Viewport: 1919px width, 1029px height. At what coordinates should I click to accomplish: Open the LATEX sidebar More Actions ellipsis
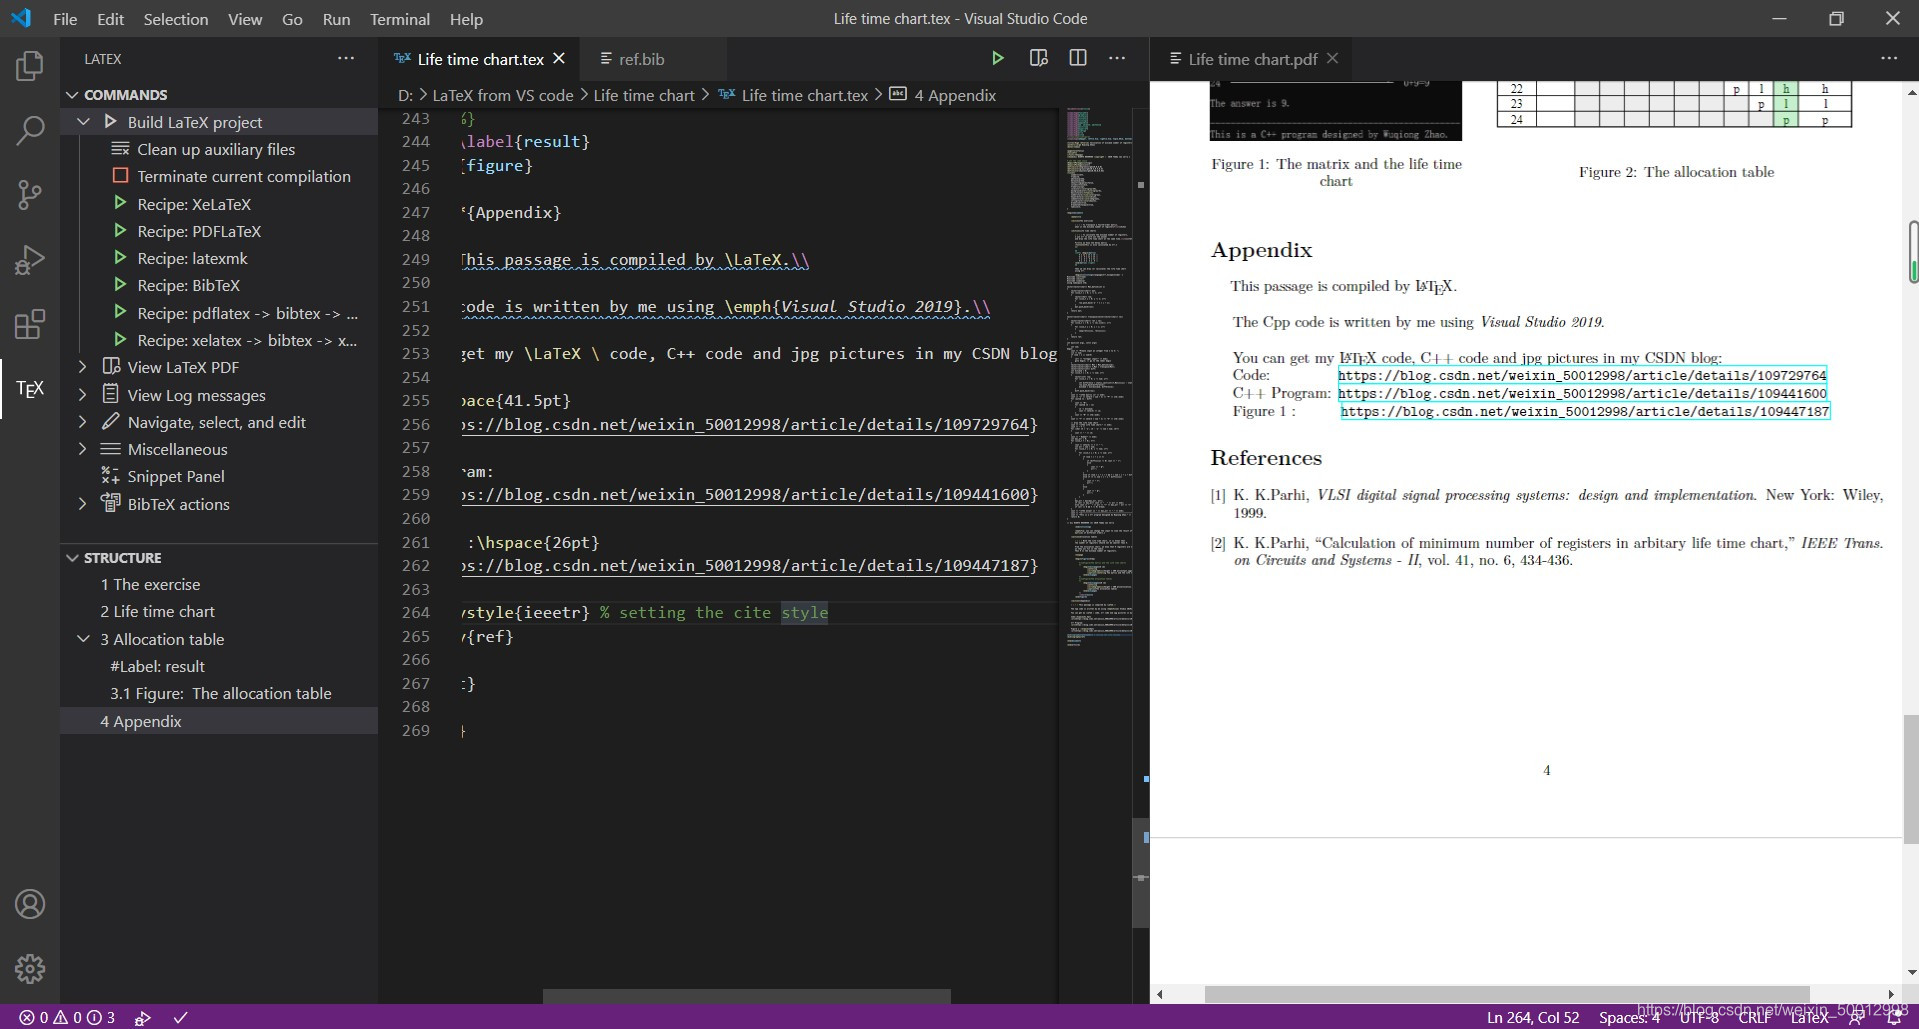coord(346,59)
